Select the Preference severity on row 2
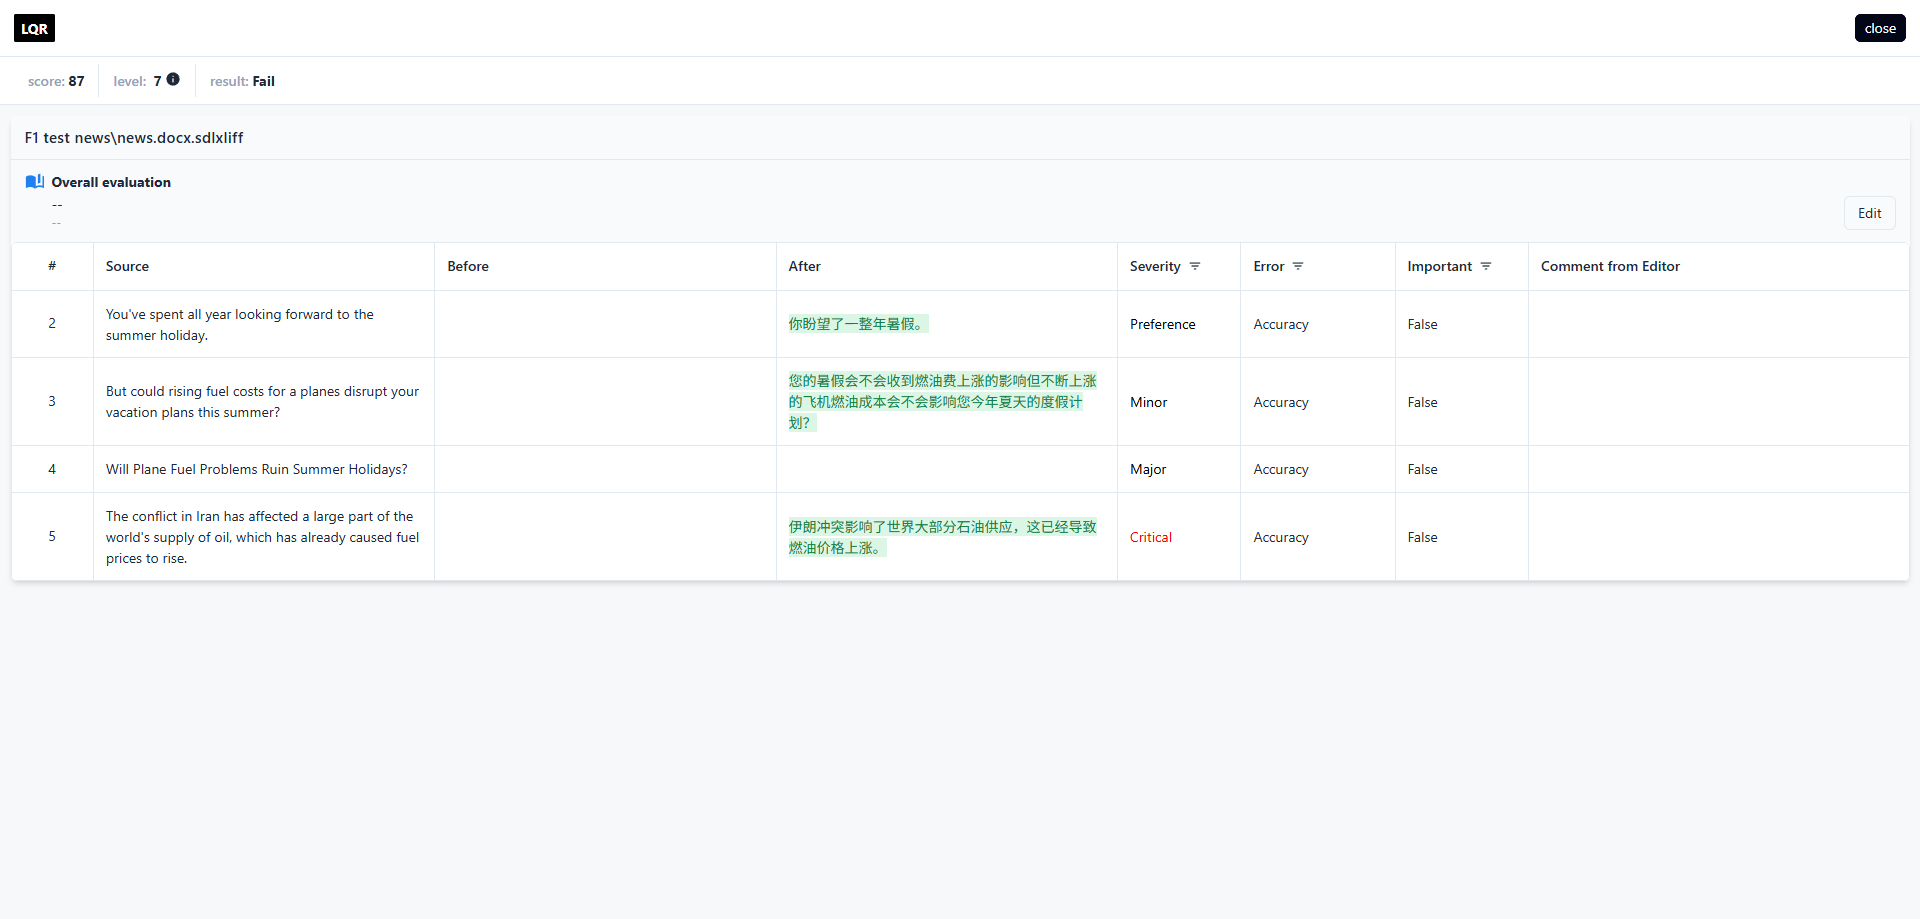The image size is (1920, 919). [x=1163, y=324]
